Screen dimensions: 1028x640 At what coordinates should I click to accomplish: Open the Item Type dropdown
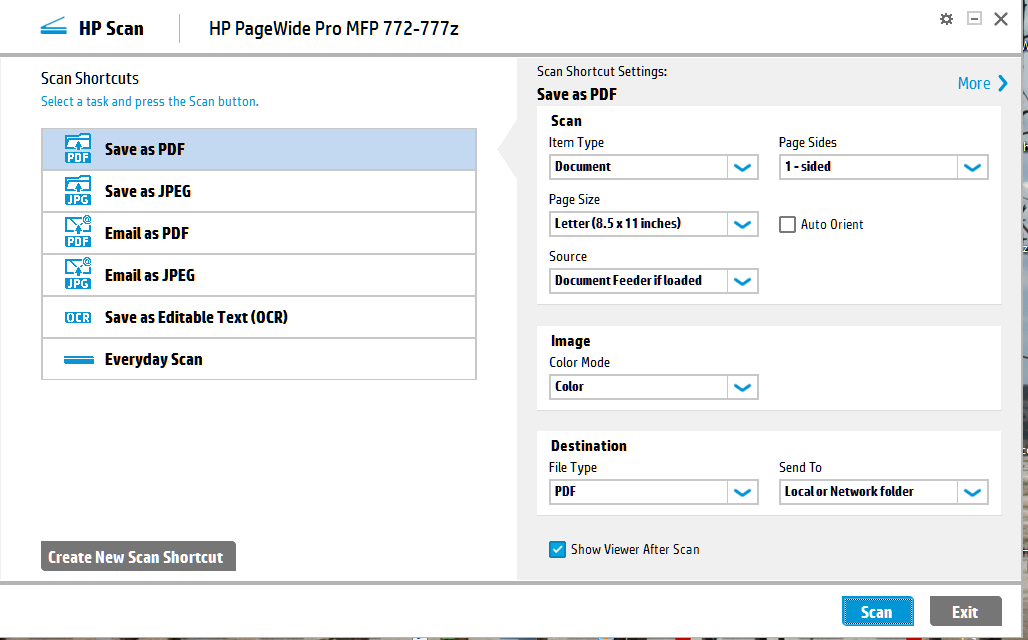[742, 167]
